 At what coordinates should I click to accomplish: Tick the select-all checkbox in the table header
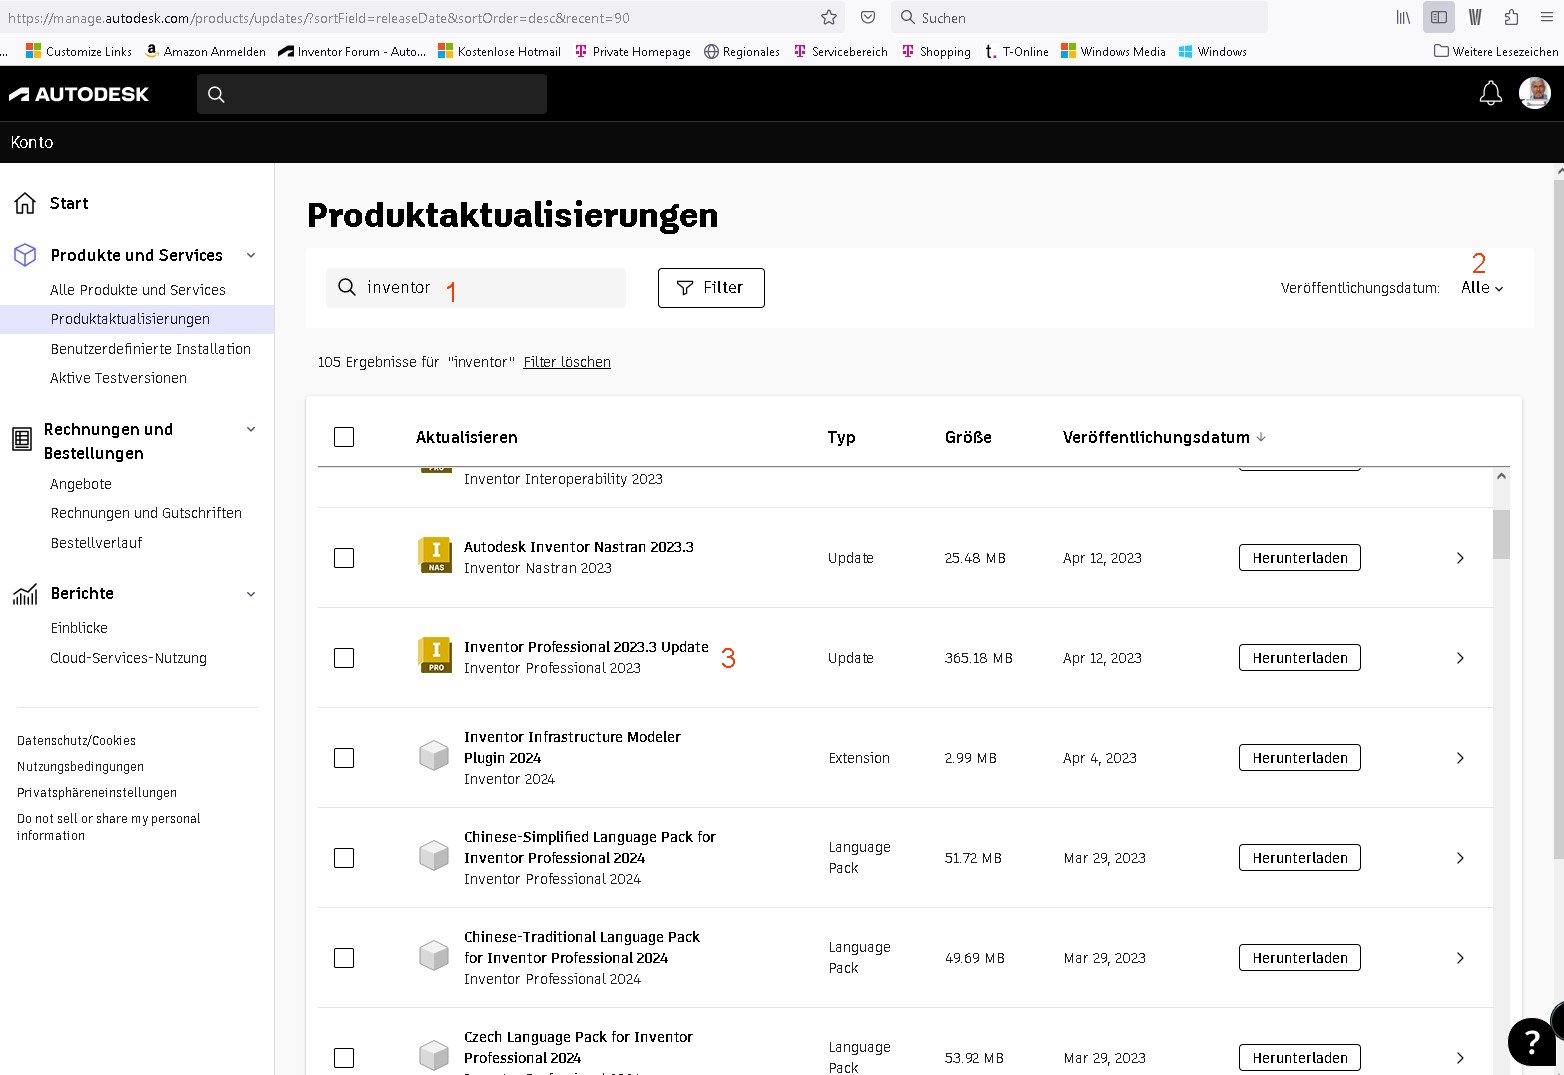(344, 437)
